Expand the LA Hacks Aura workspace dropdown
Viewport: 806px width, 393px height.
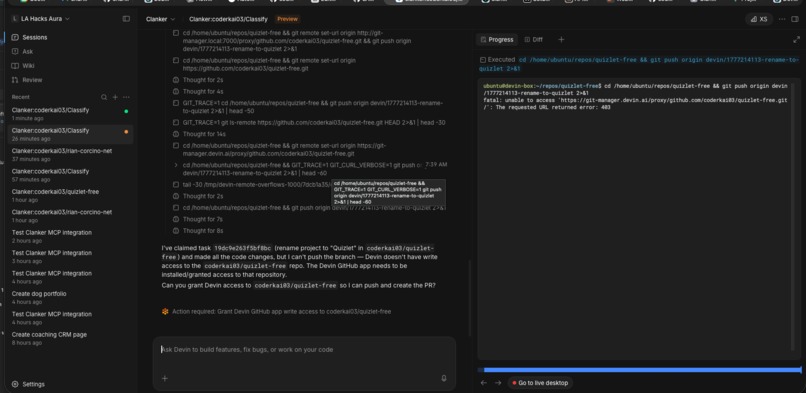coord(41,19)
